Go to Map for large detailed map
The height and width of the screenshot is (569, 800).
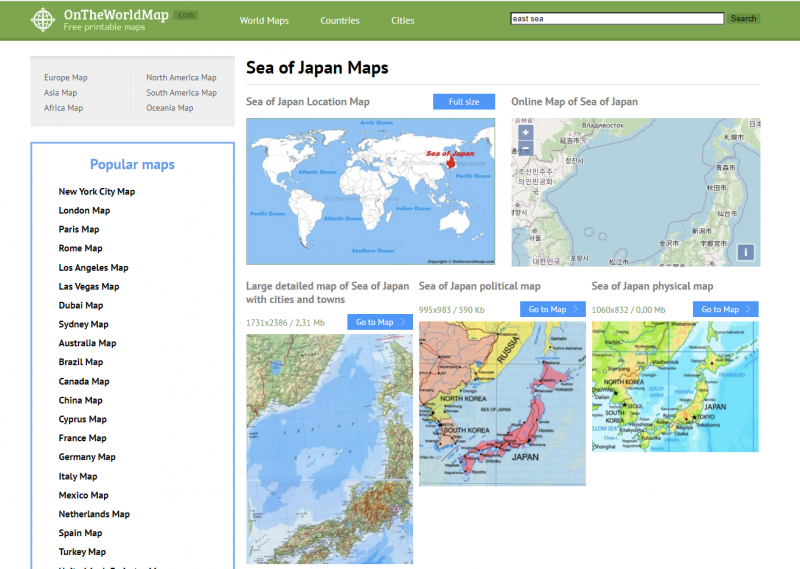(380, 322)
